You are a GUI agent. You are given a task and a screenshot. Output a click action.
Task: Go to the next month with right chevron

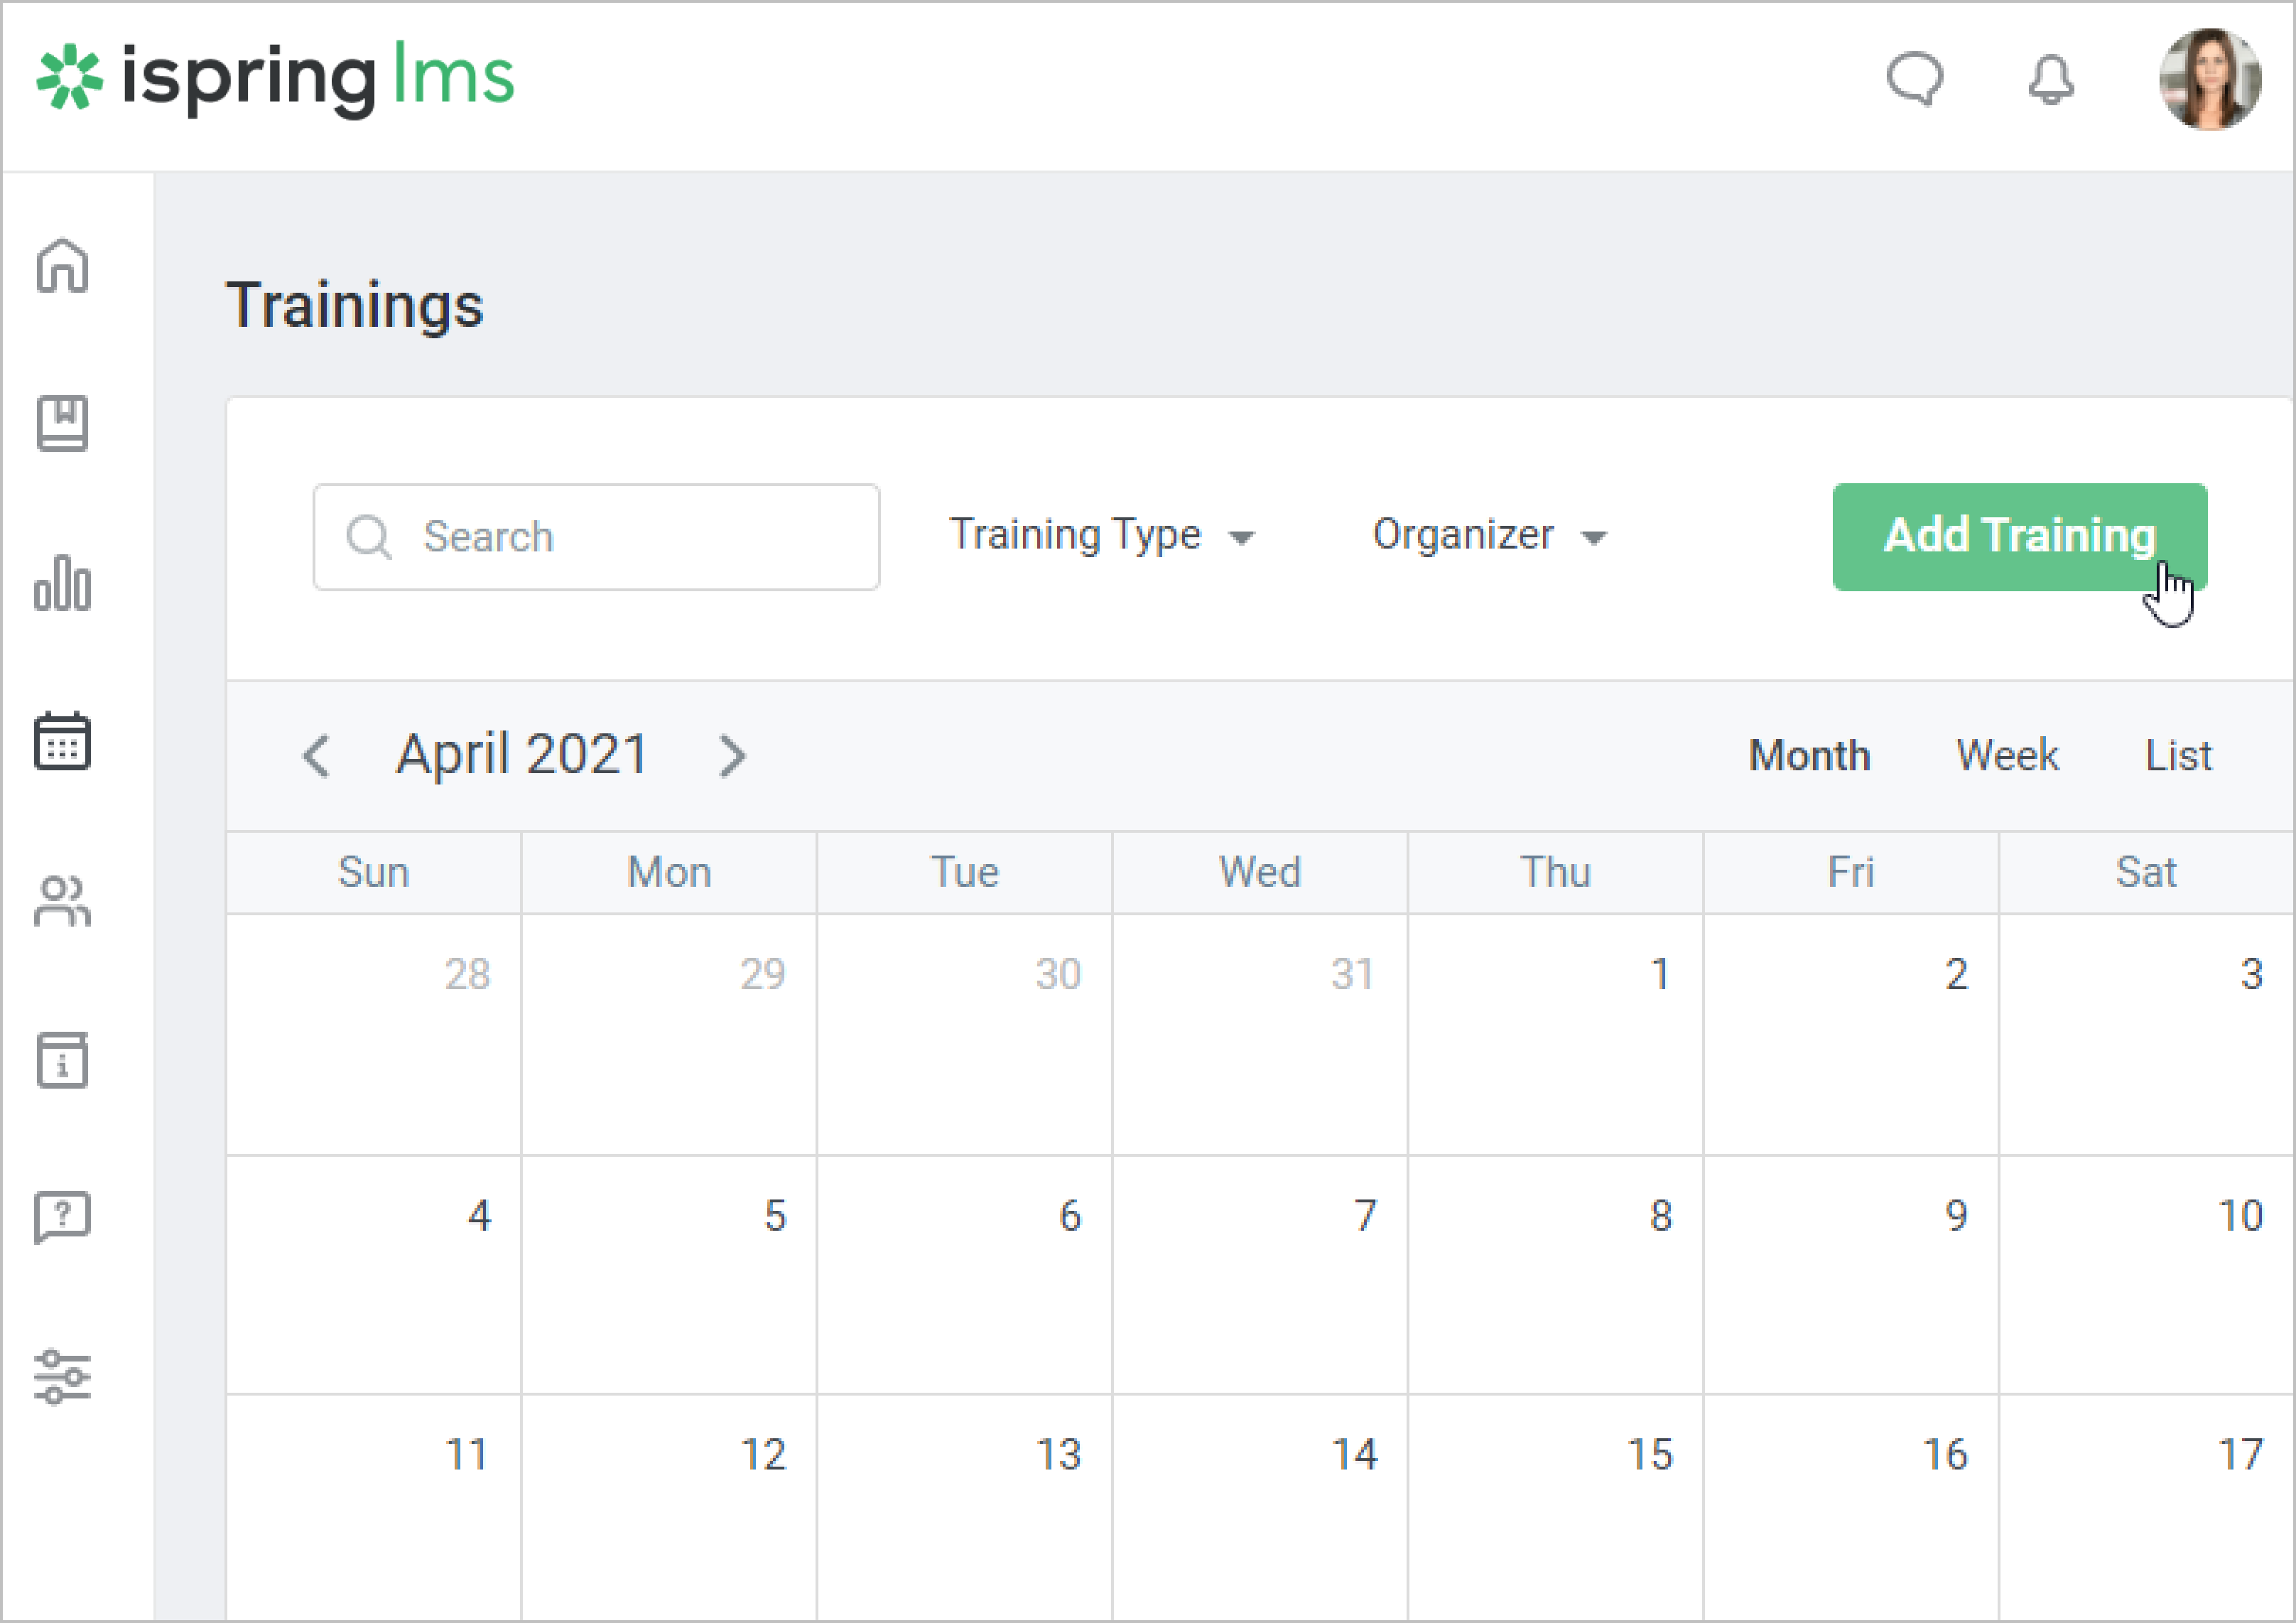(732, 755)
